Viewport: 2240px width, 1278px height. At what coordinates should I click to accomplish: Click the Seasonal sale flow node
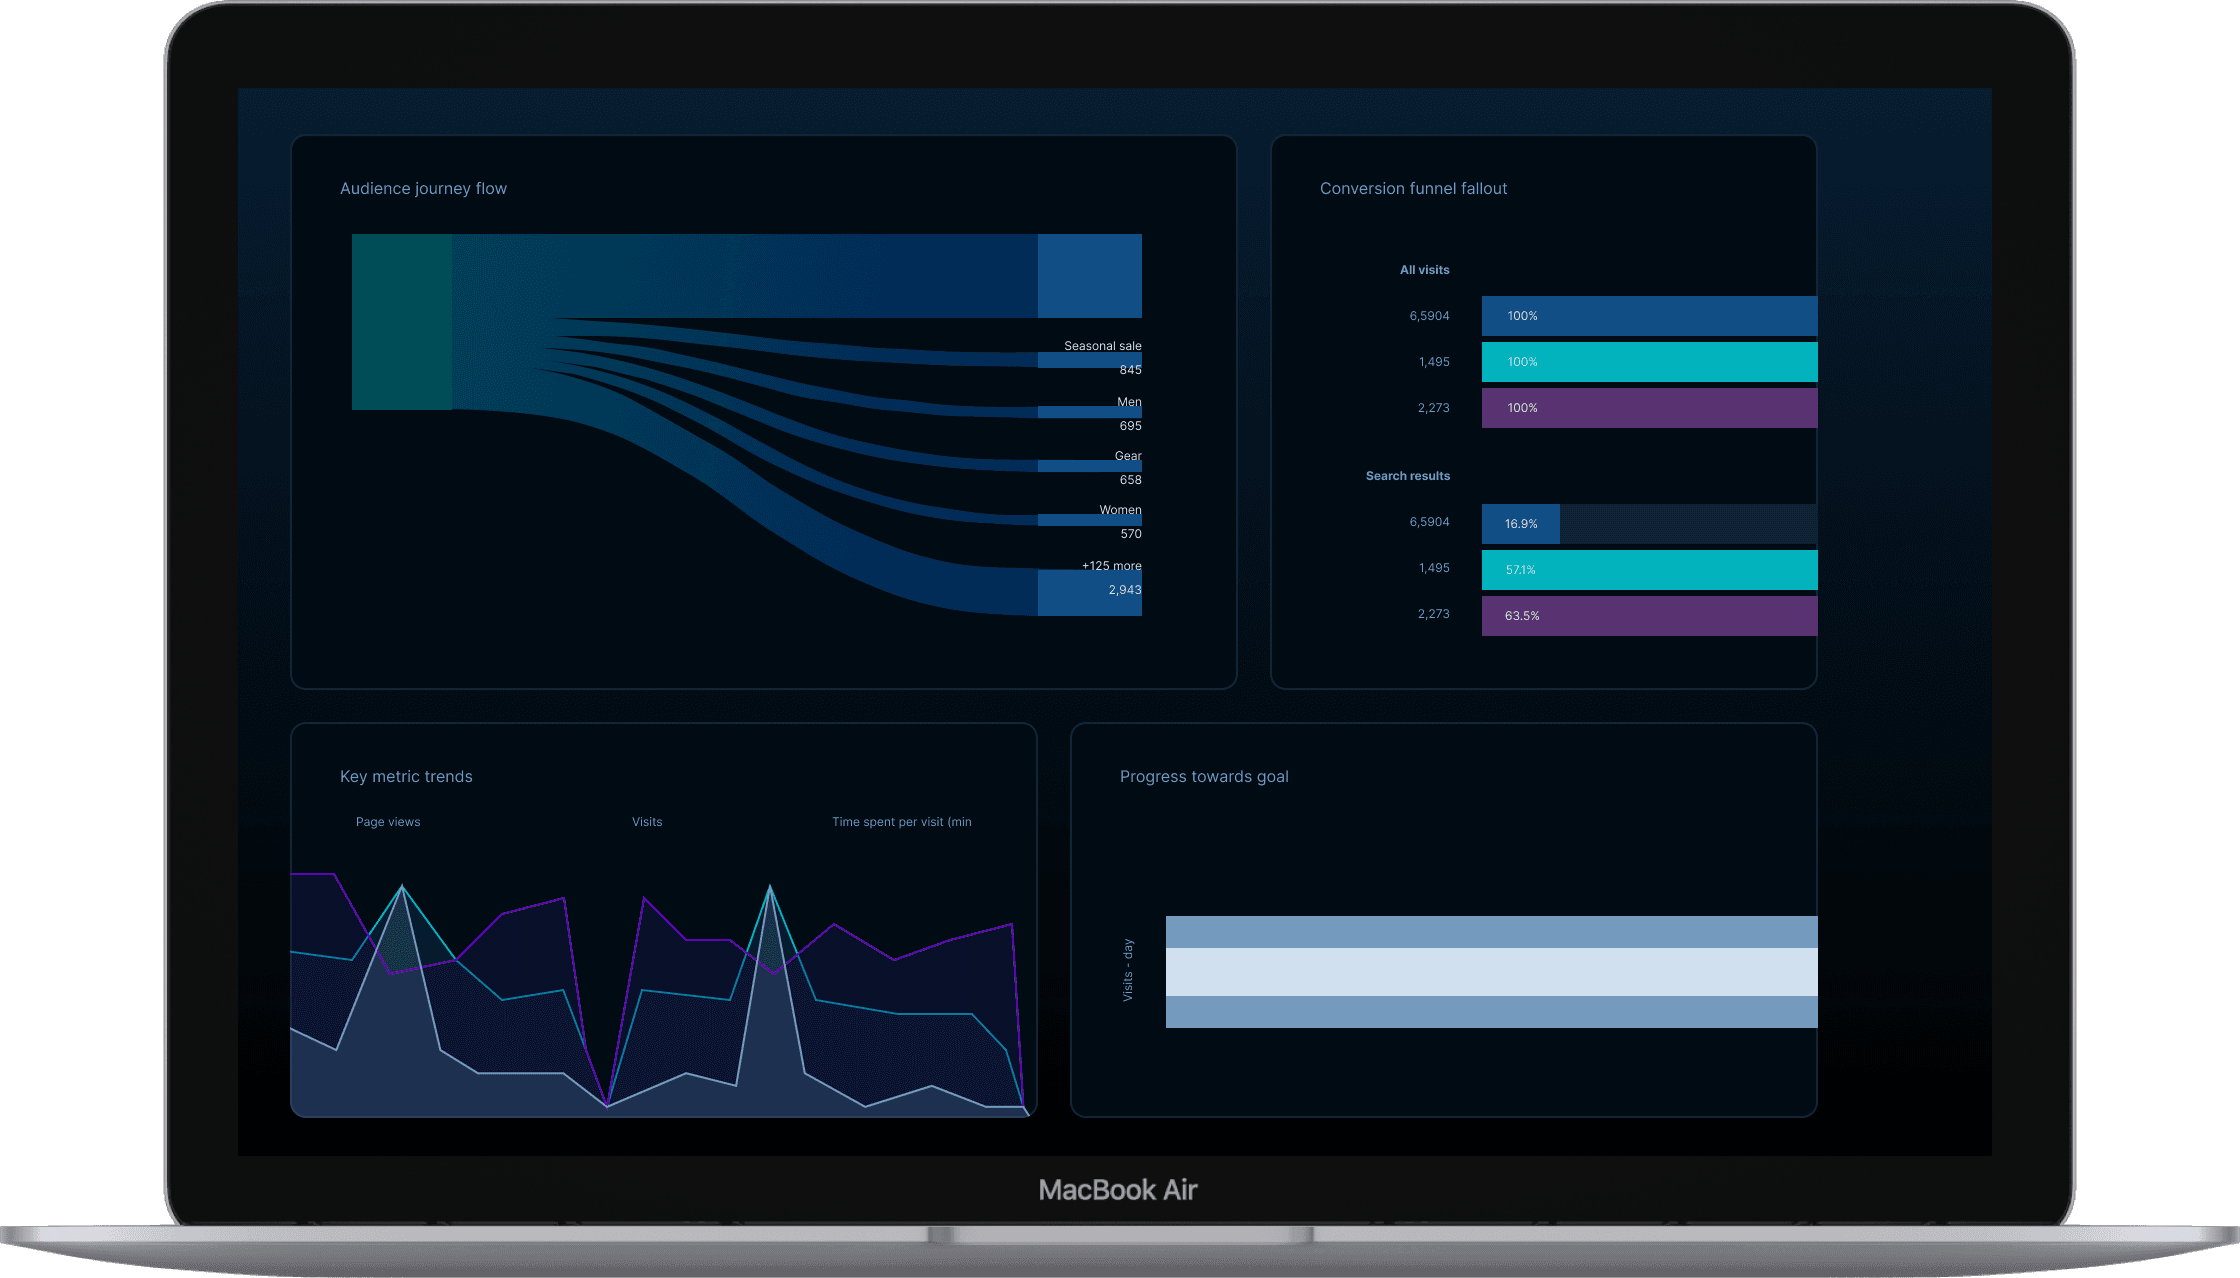click(x=1089, y=360)
